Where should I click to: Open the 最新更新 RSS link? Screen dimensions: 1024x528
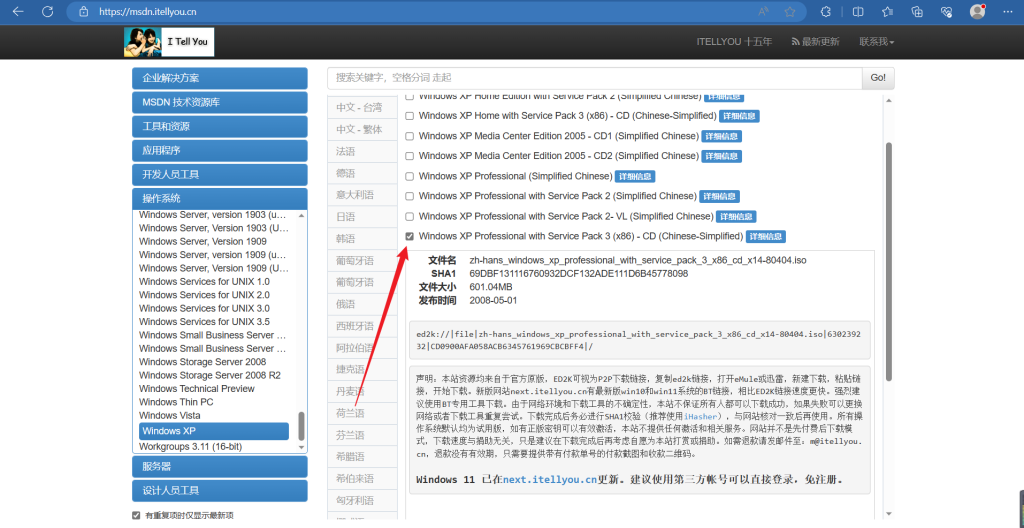(x=815, y=42)
